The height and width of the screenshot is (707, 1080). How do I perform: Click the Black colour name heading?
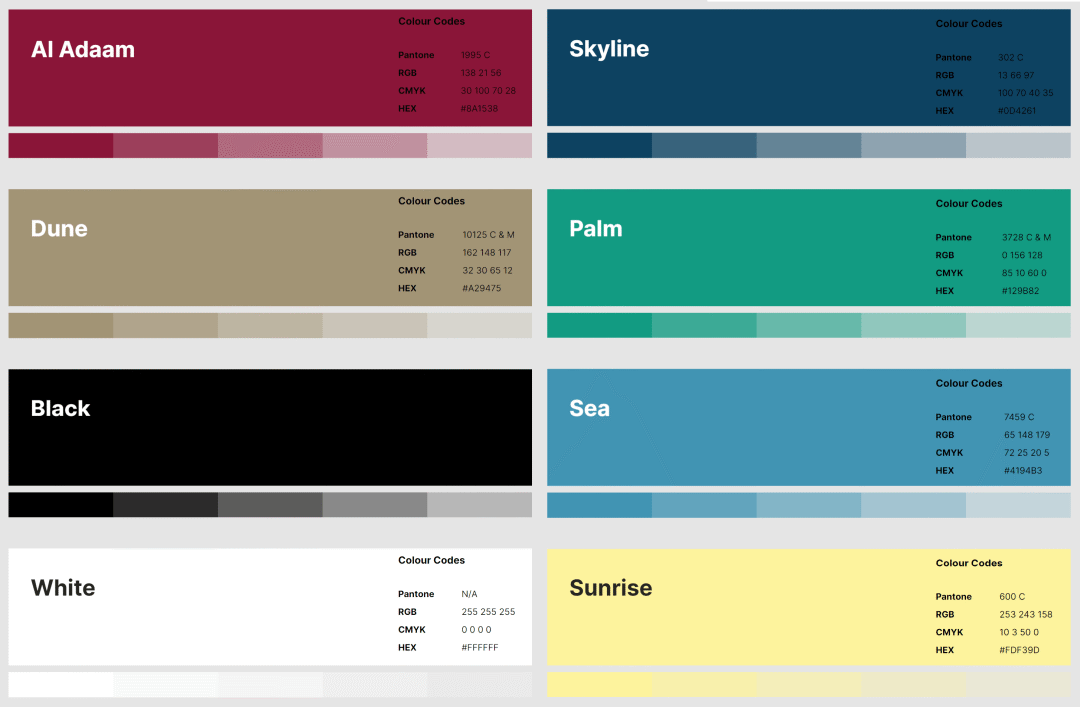[60, 409]
